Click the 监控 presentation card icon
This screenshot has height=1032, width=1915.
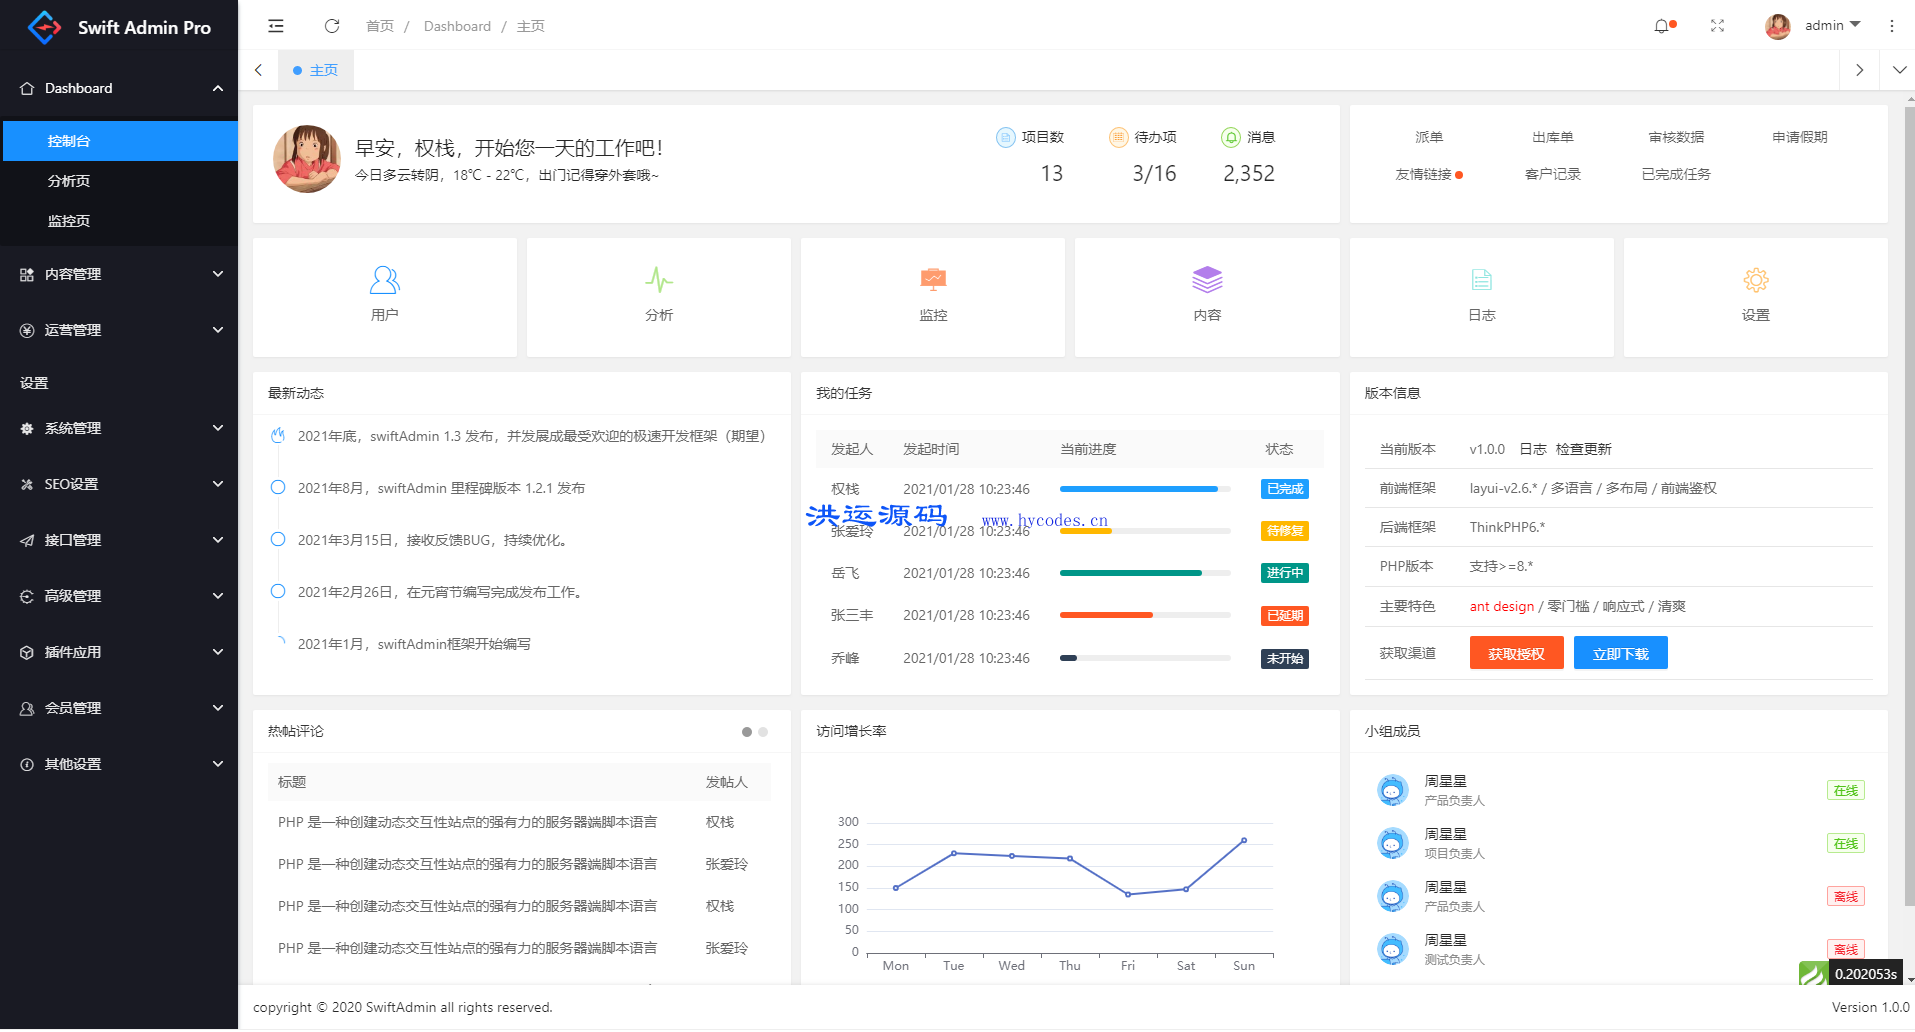[933, 280]
